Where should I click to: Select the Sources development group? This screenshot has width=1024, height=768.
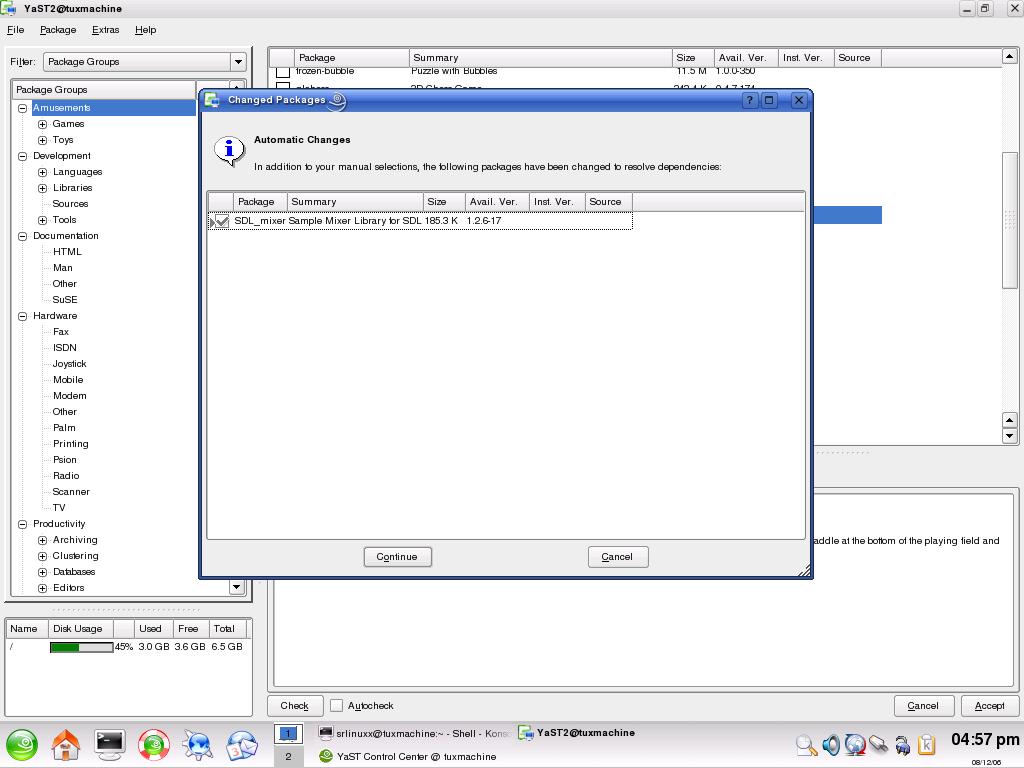pyautogui.click(x=71, y=204)
